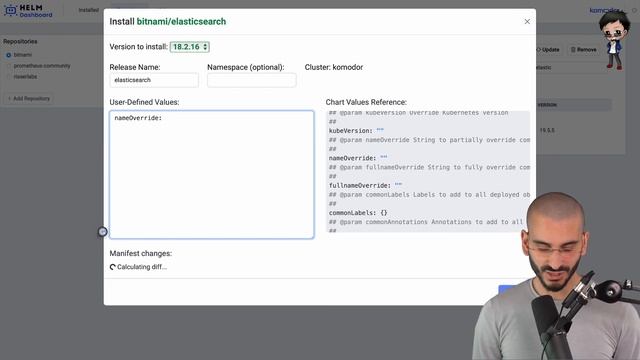Click the Release Name input field
640x360 pixels.
coord(154,80)
